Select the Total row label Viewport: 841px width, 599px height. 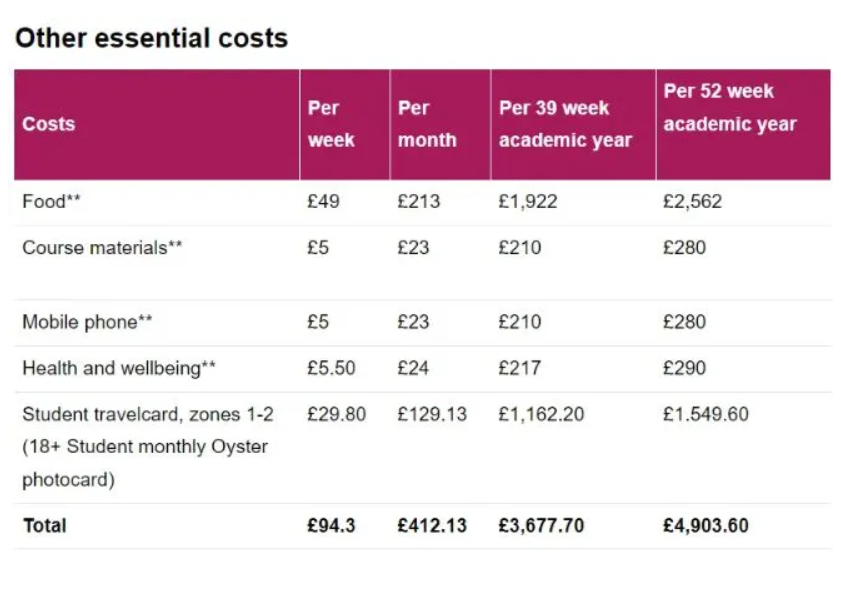coord(45,526)
